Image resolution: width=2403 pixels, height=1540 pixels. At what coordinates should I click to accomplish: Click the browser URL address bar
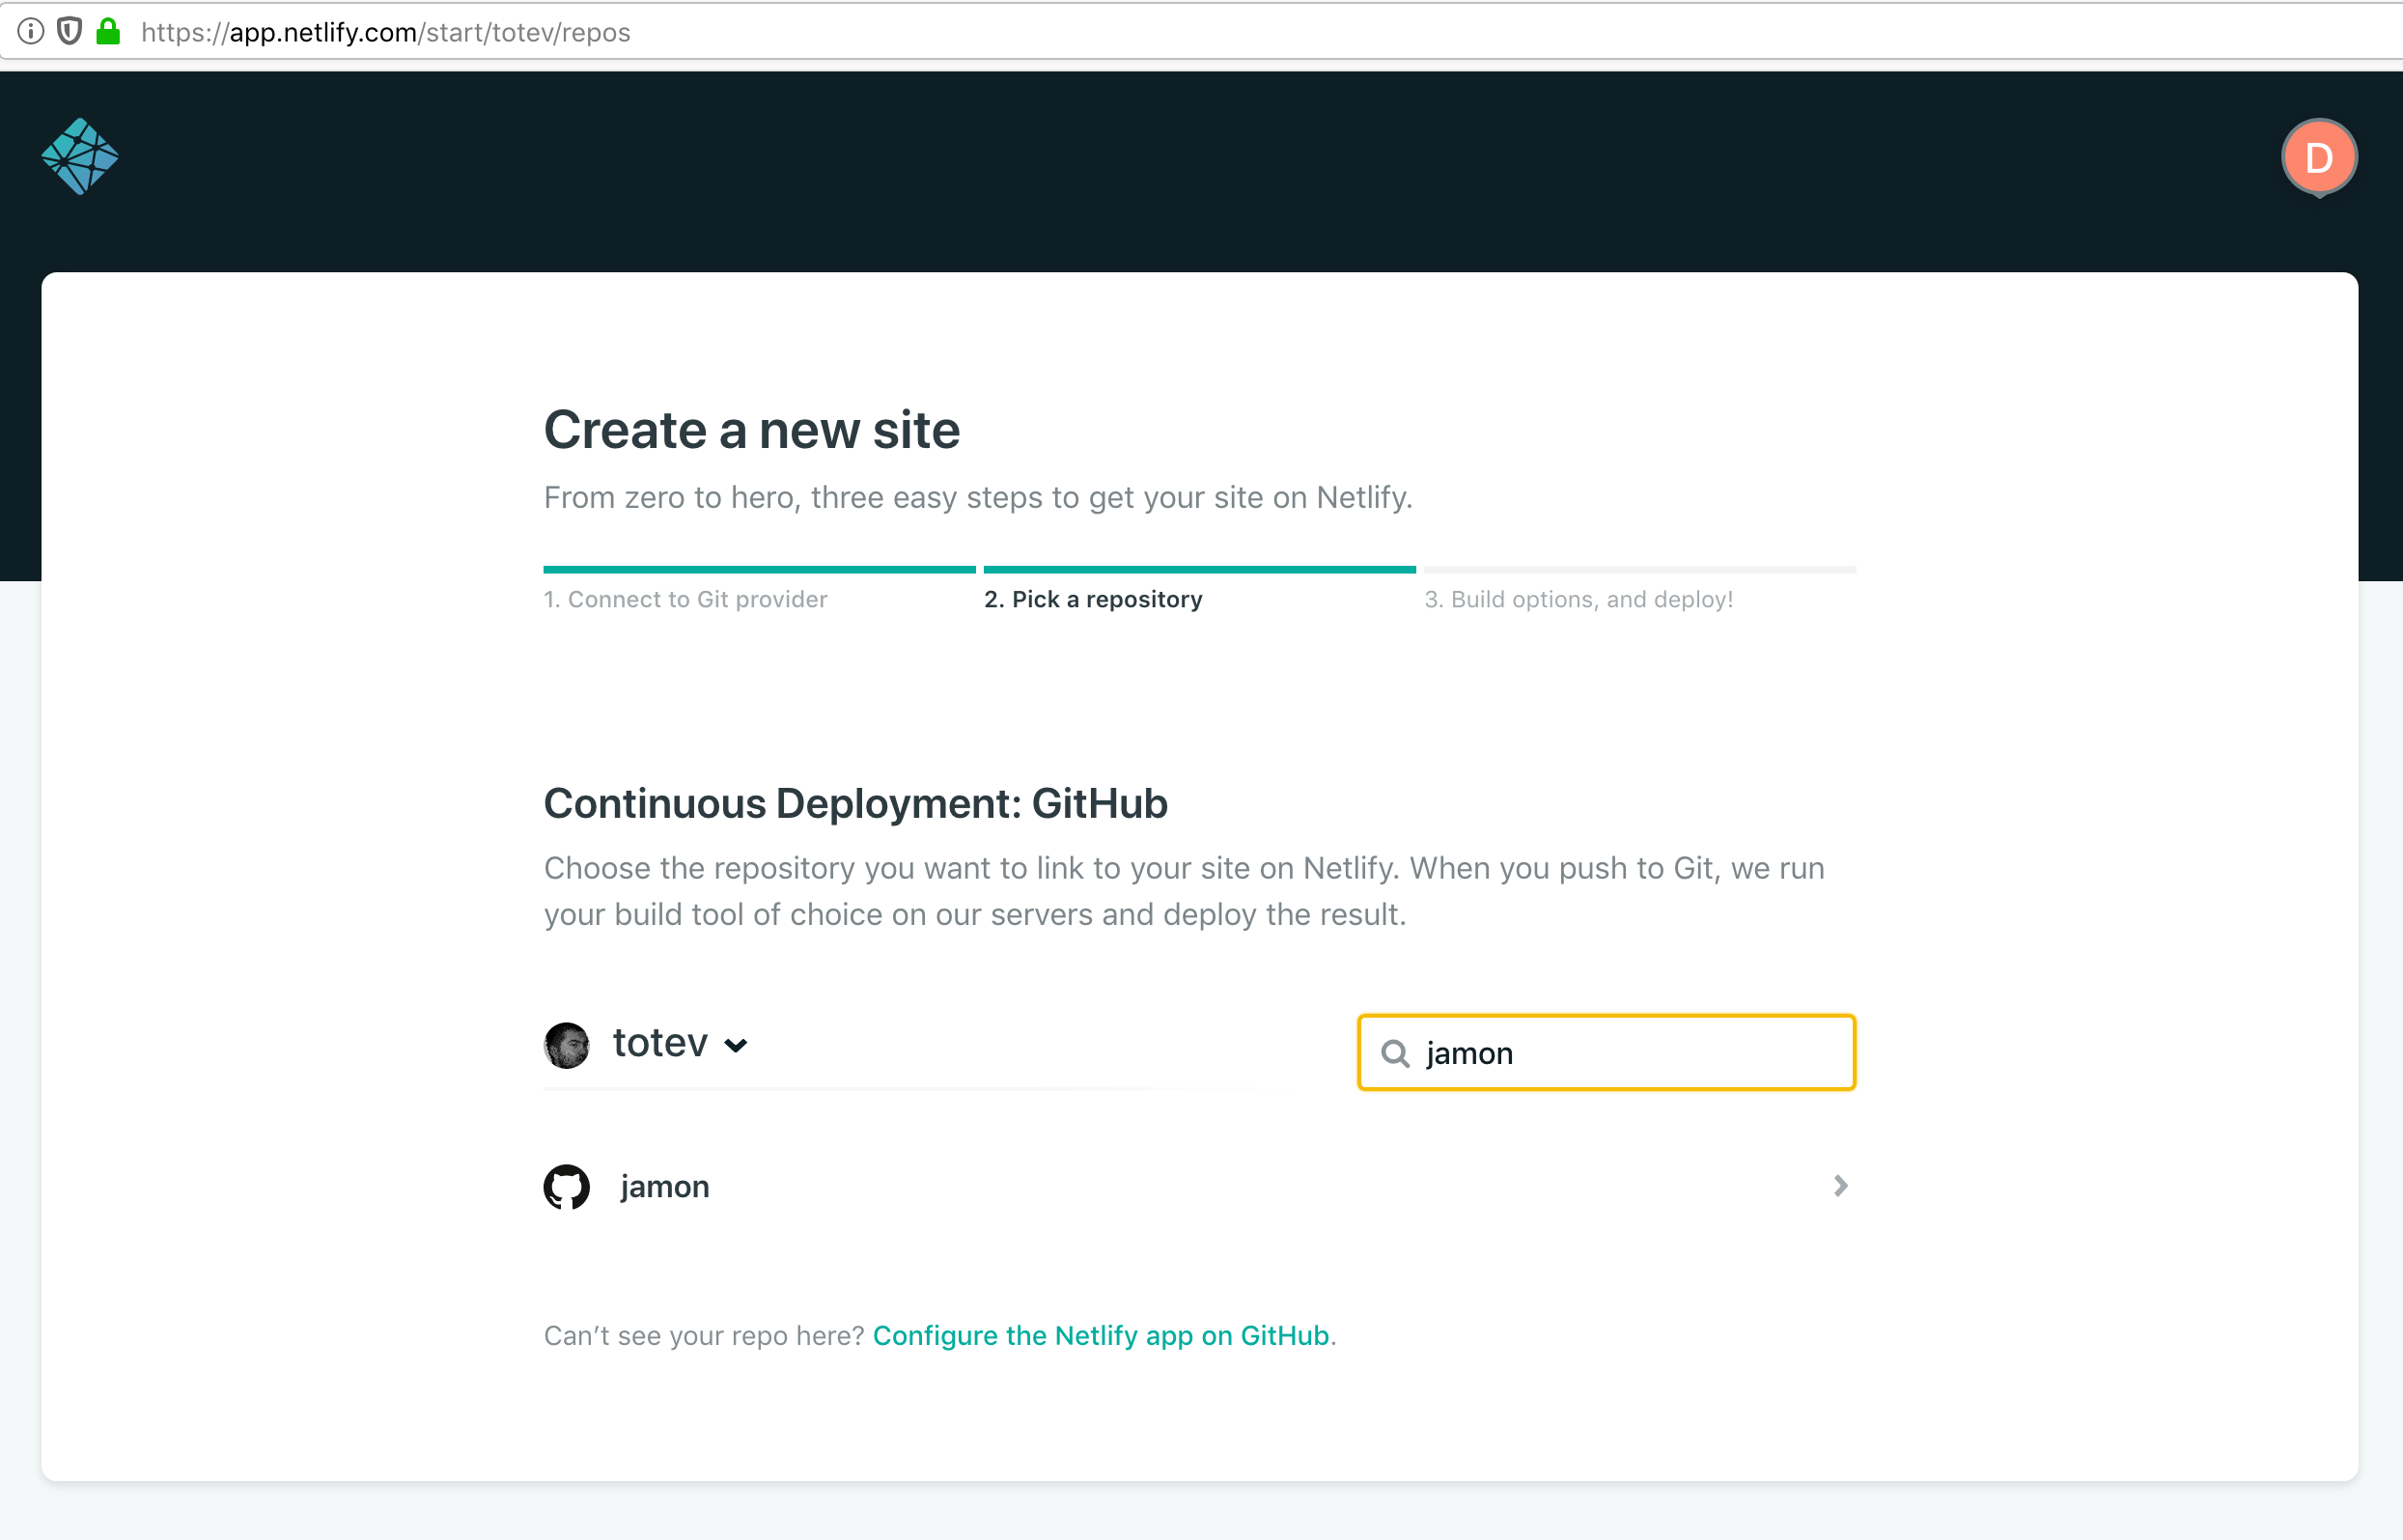click(1200, 32)
